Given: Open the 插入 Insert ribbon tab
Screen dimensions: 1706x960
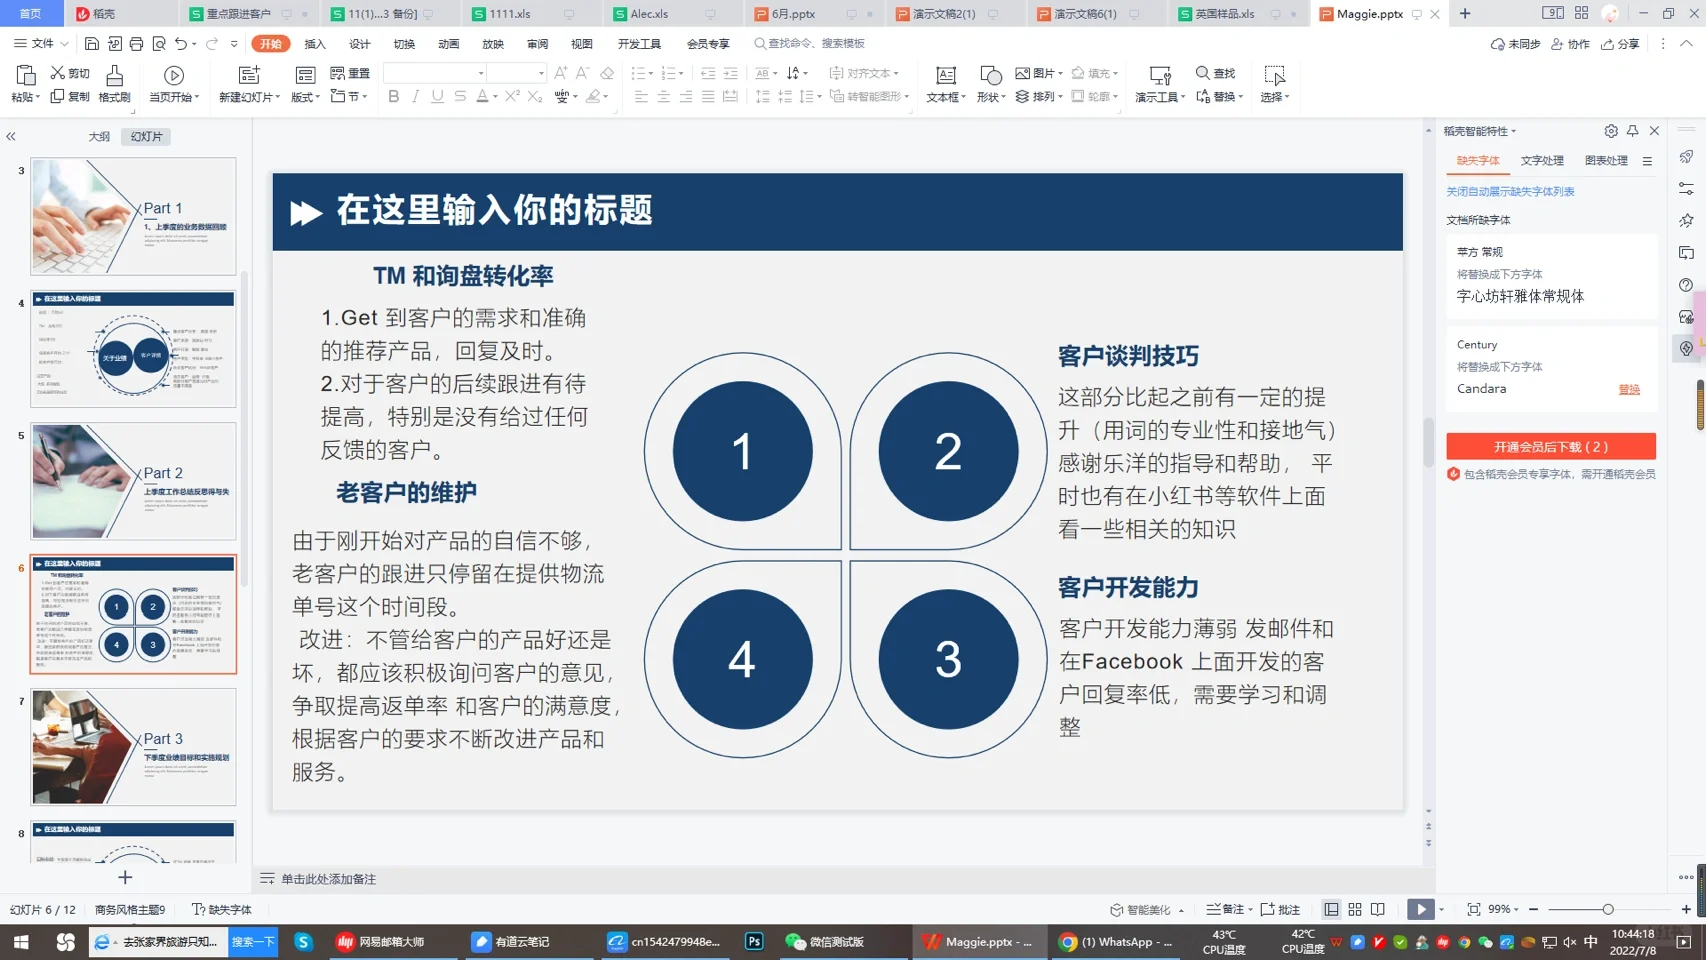Looking at the screenshot, I should (x=315, y=44).
